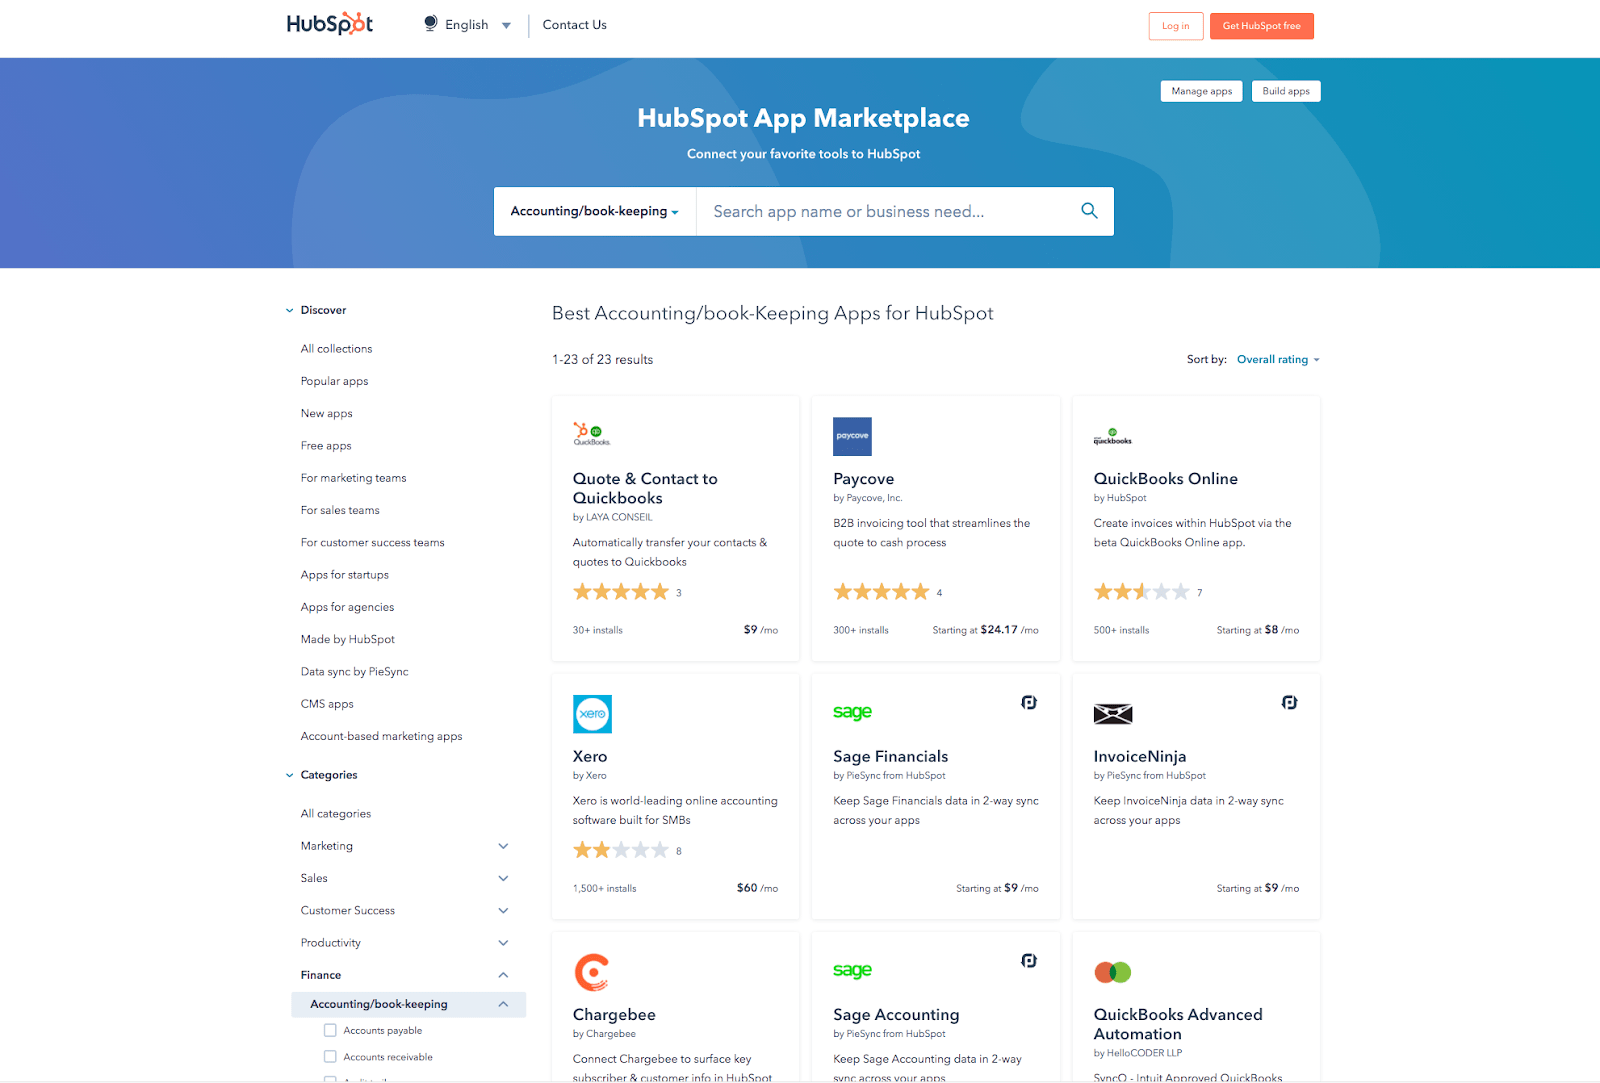This screenshot has width=1600, height=1083.
Task: Click the search magnifying glass icon
Action: (x=1089, y=211)
